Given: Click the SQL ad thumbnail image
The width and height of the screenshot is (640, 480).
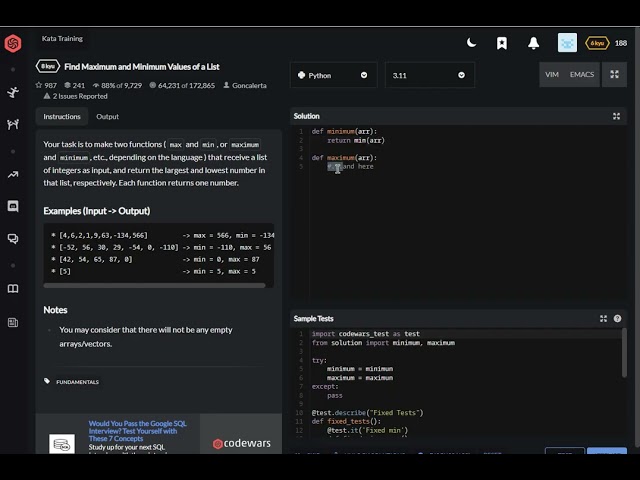Looking at the screenshot, I should pos(62,444).
